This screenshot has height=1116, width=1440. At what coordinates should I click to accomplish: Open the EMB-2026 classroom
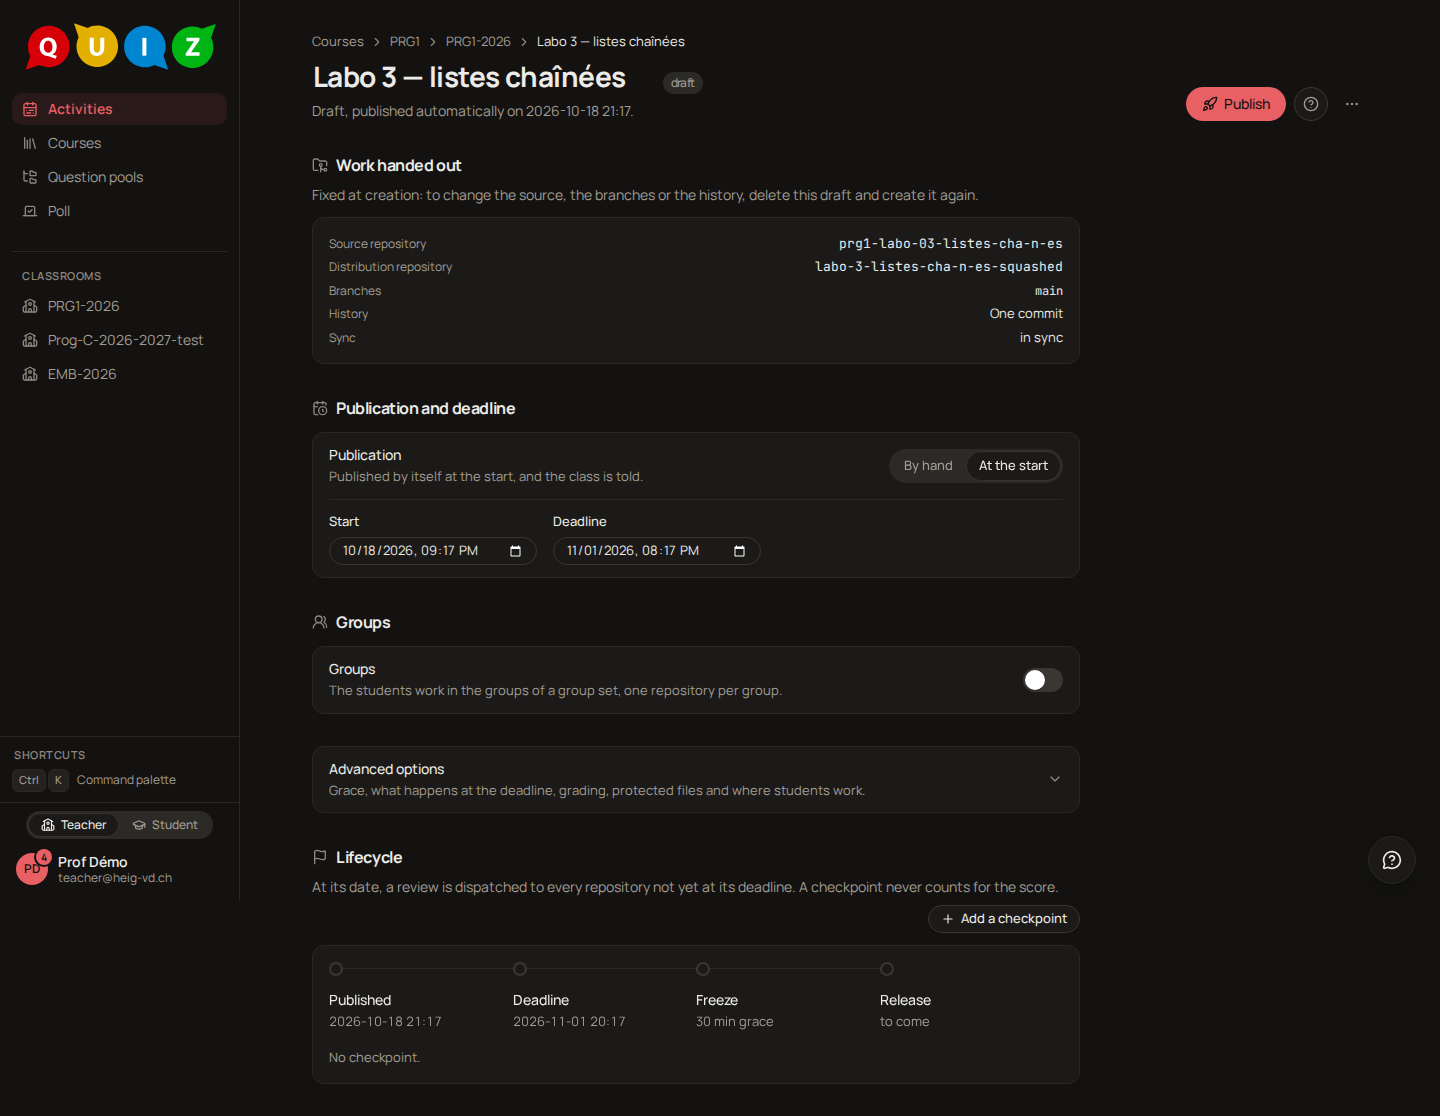click(120, 374)
